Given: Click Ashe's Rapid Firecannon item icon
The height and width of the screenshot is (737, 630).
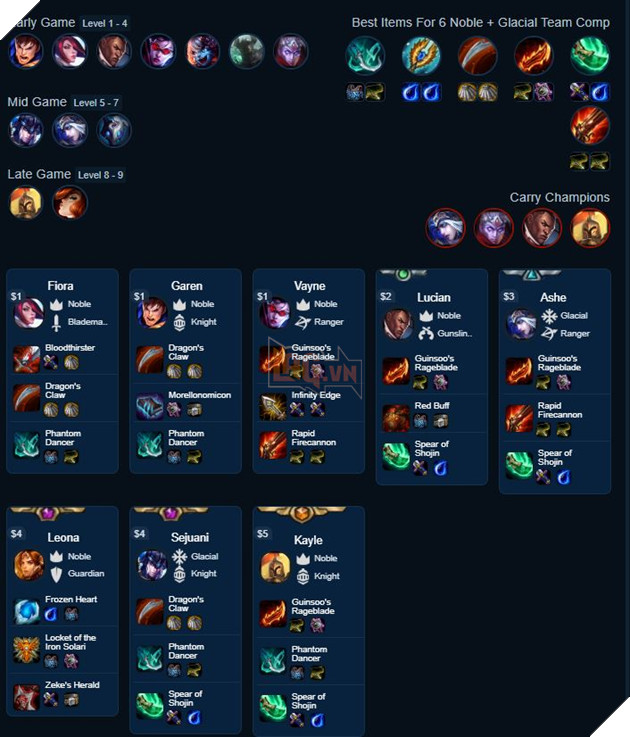Looking at the screenshot, I should tap(519, 418).
